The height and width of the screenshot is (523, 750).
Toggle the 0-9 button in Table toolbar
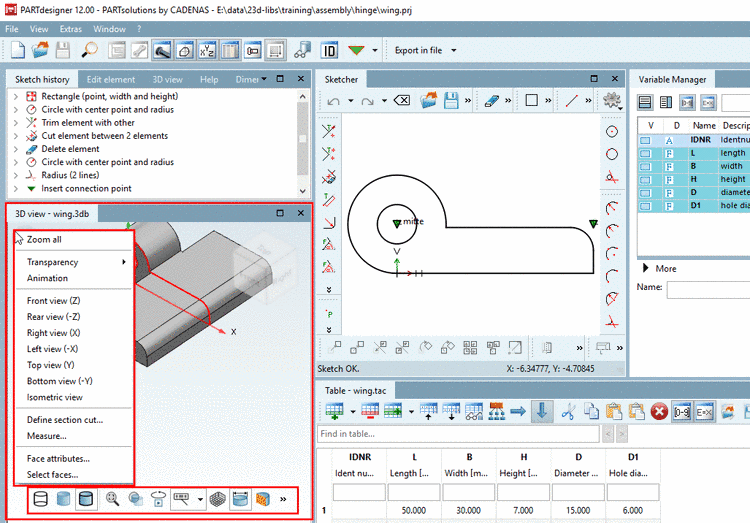point(682,412)
